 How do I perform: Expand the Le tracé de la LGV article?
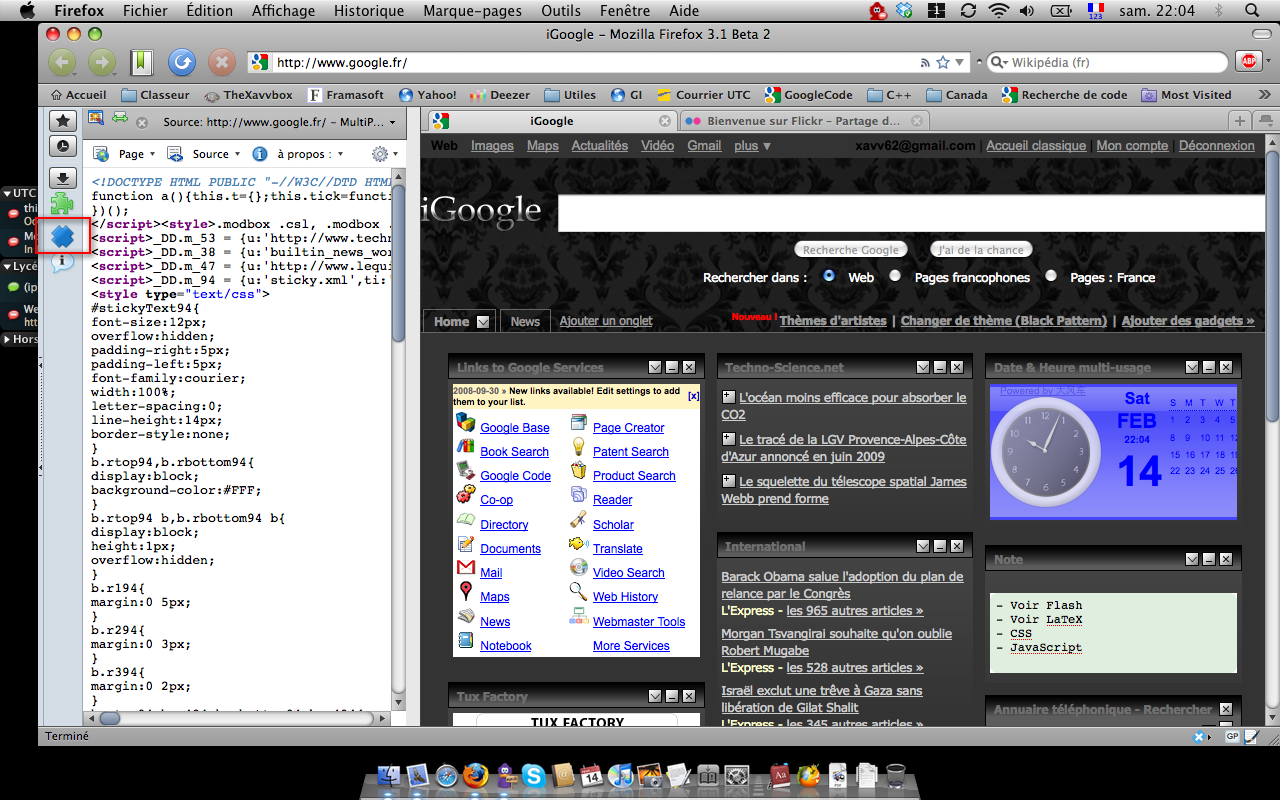pos(728,439)
